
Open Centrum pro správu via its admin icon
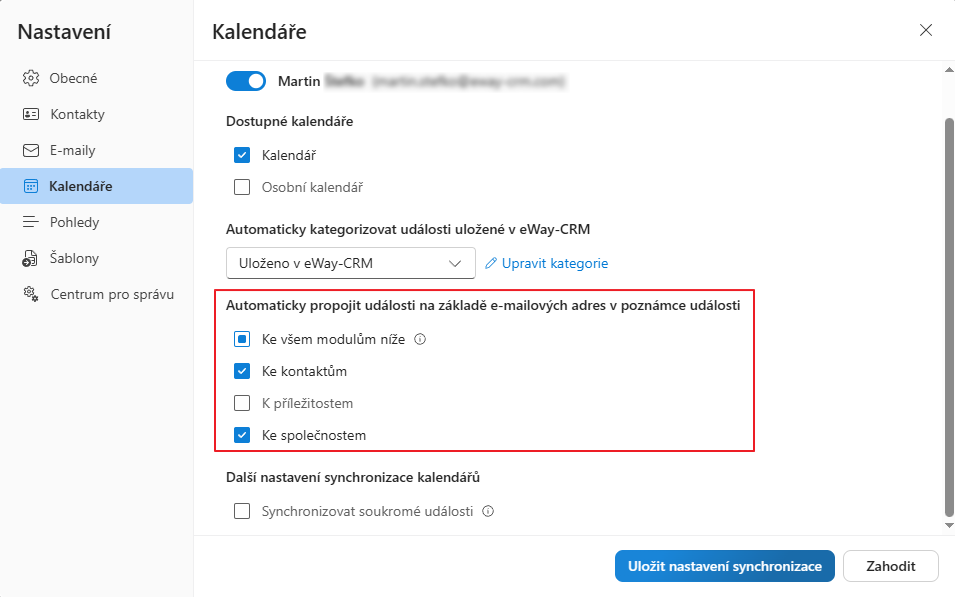32,294
